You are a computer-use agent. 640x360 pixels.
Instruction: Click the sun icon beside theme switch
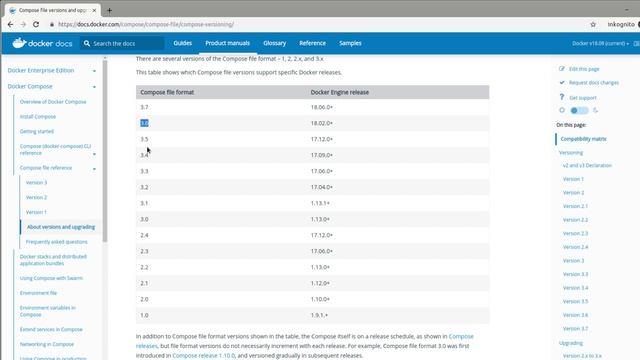point(562,110)
